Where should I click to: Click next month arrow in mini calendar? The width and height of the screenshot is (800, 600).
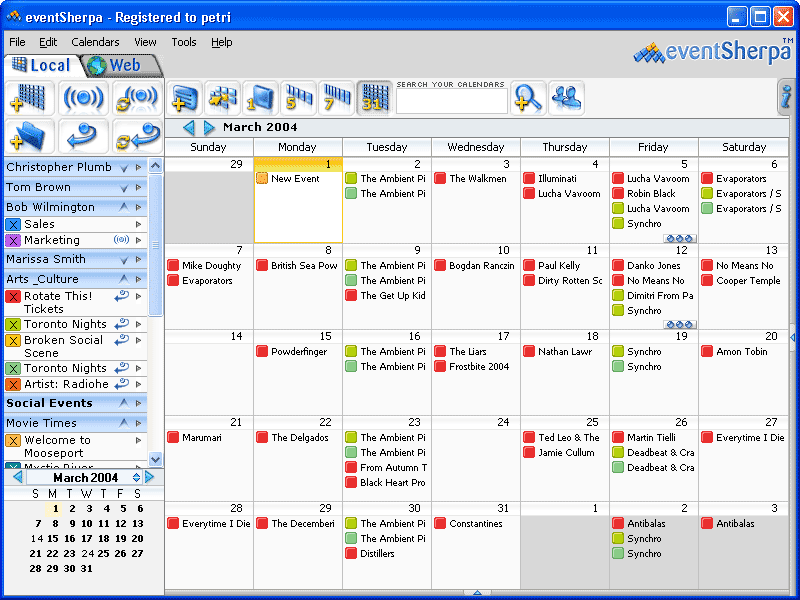point(149,477)
